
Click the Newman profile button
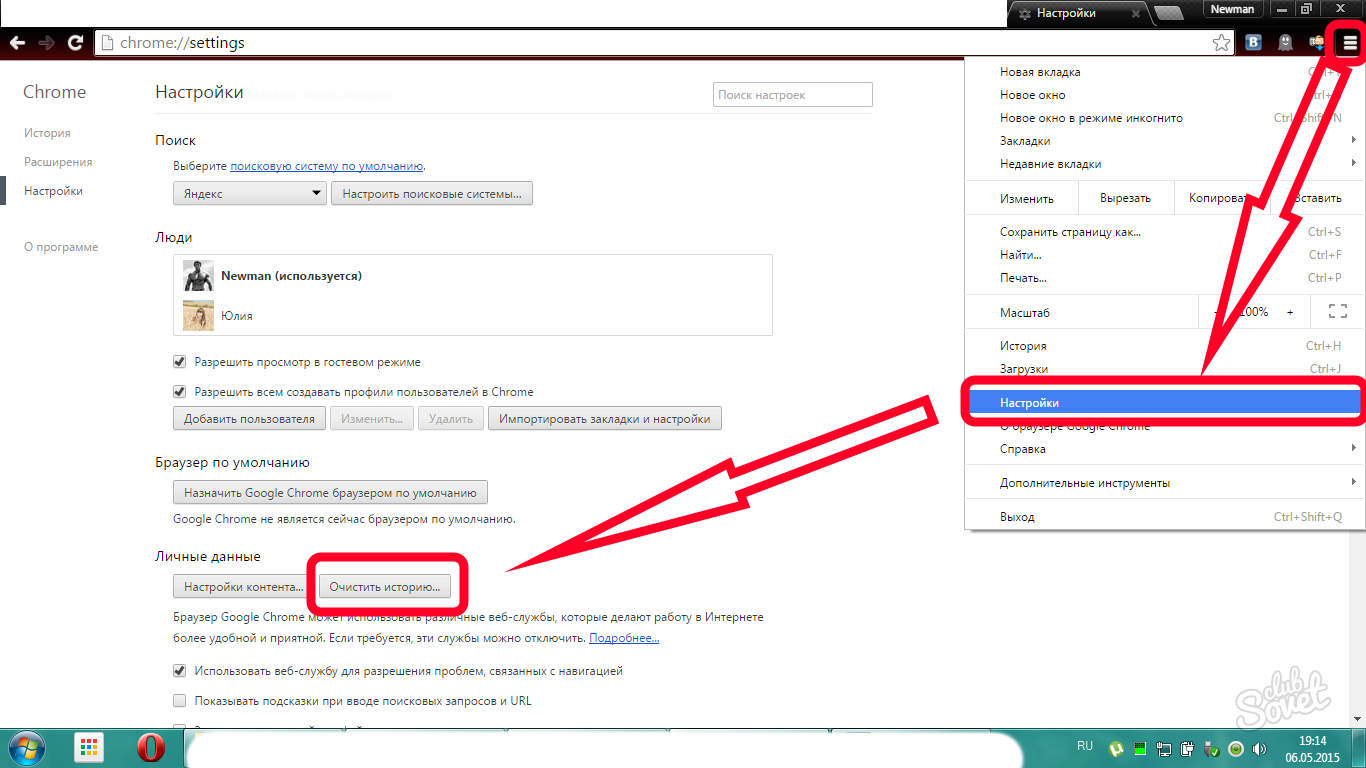(1232, 9)
